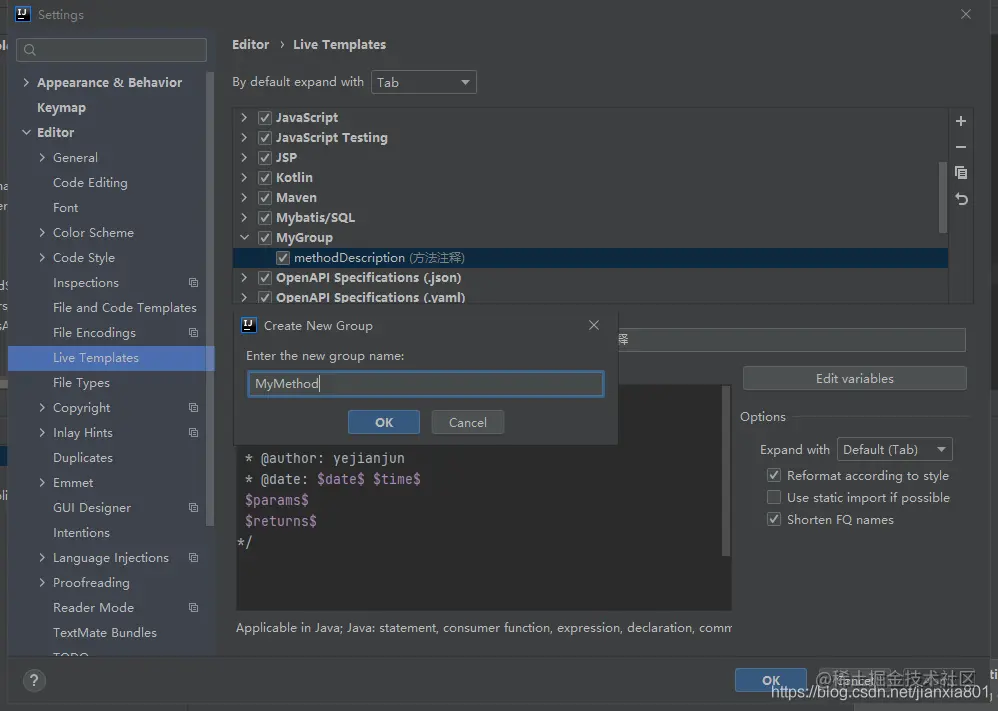The image size is (998, 711).
Task: Expand the Proofreading settings node
Action: pos(42,582)
